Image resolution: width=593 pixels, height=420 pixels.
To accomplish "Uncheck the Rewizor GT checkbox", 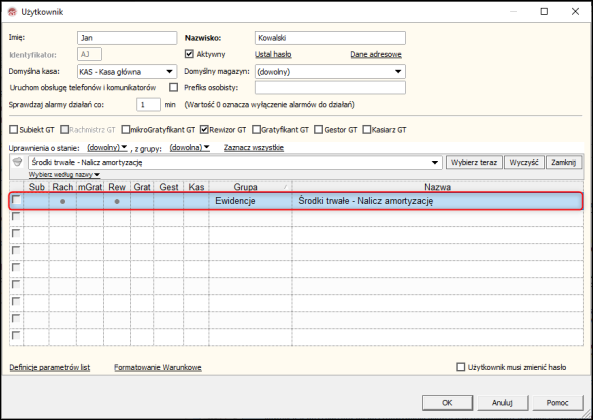I will click(x=204, y=130).
